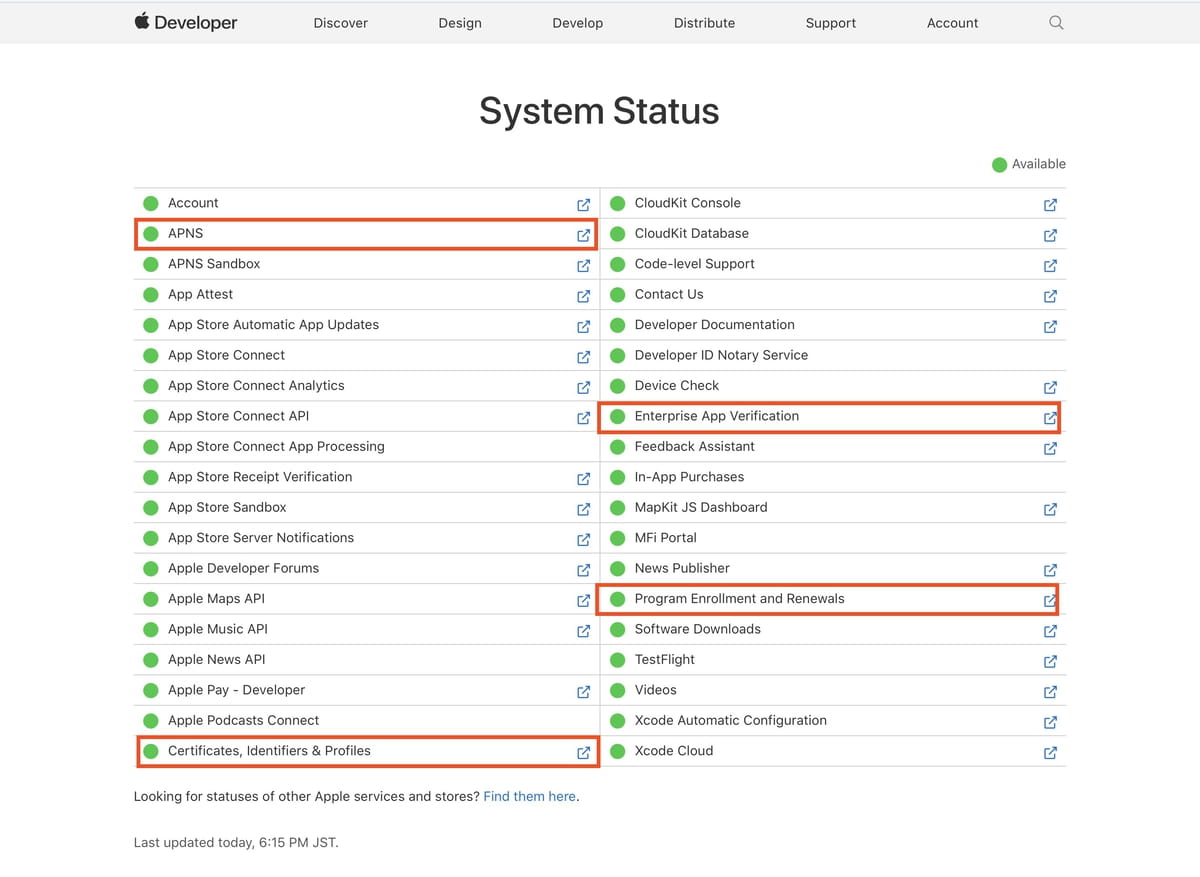Click the Available legend label
This screenshot has height=877, width=1200.
click(x=1039, y=164)
